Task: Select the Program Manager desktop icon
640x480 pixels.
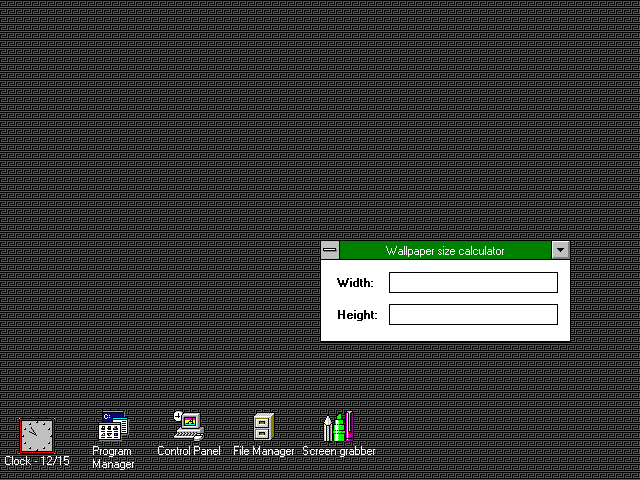Action: click(x=112, y=428)
